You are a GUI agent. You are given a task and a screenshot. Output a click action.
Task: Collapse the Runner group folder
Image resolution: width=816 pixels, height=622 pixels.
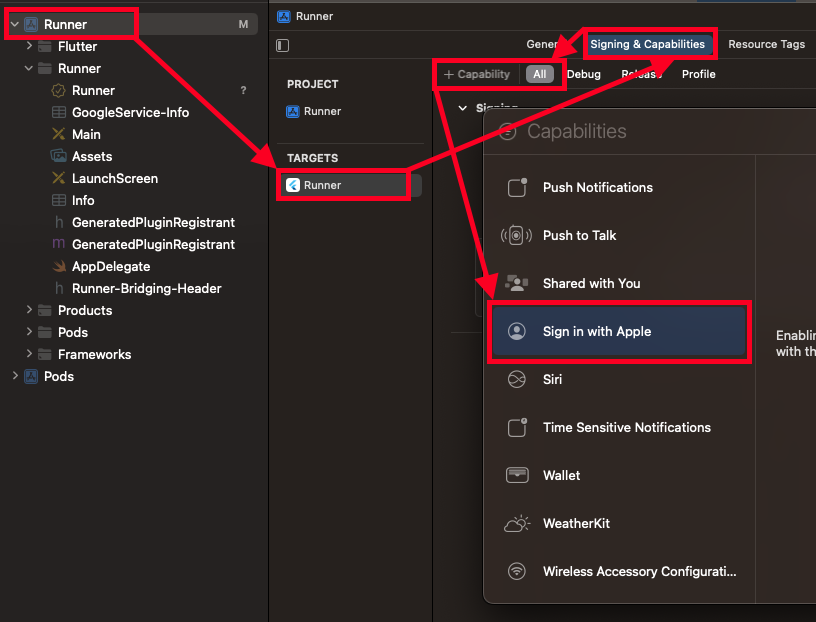tap(29, 68)
